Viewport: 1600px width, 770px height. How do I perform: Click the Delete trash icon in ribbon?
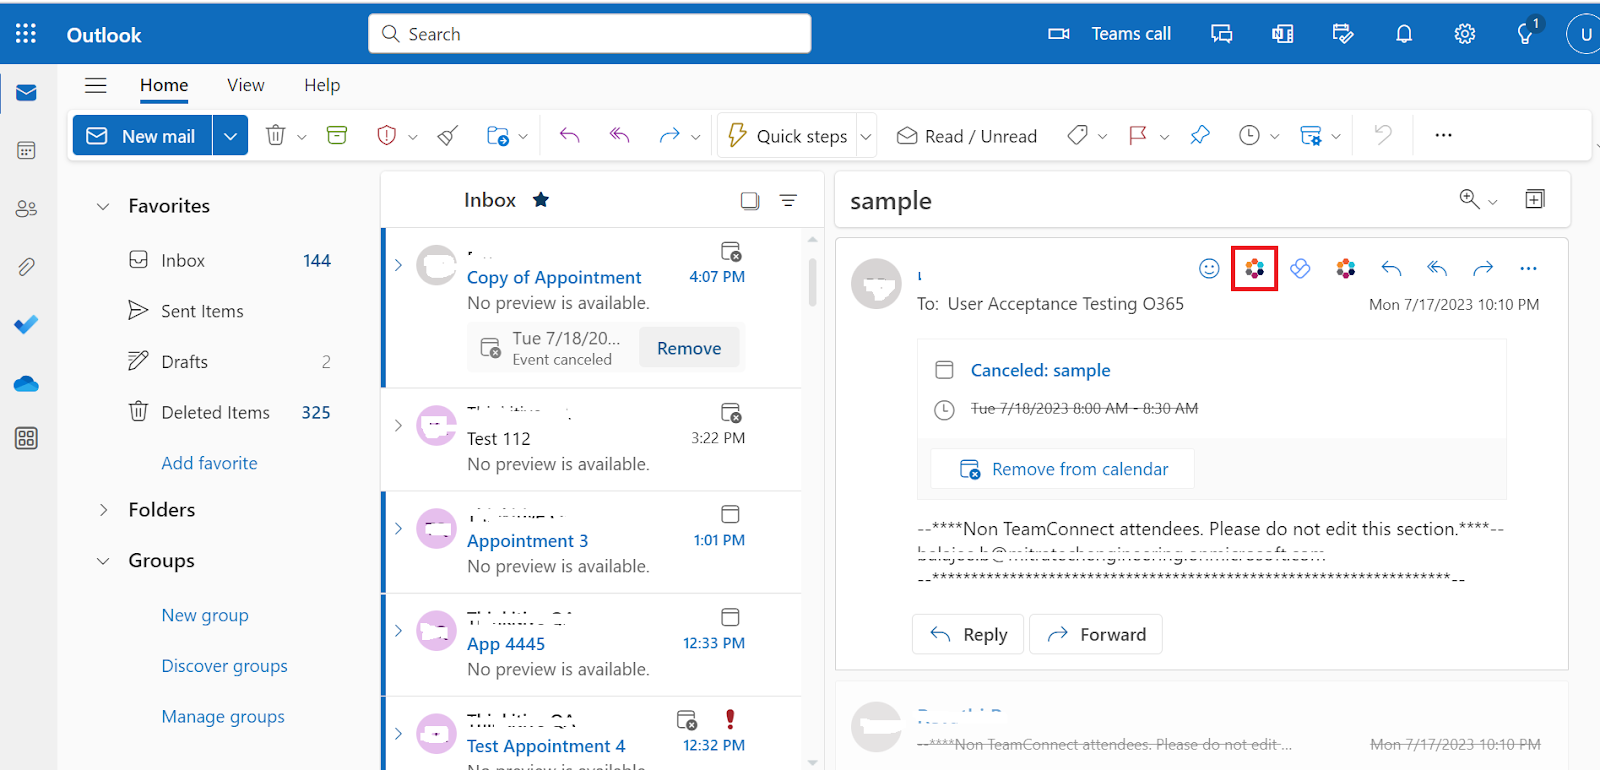pos(275,135)
